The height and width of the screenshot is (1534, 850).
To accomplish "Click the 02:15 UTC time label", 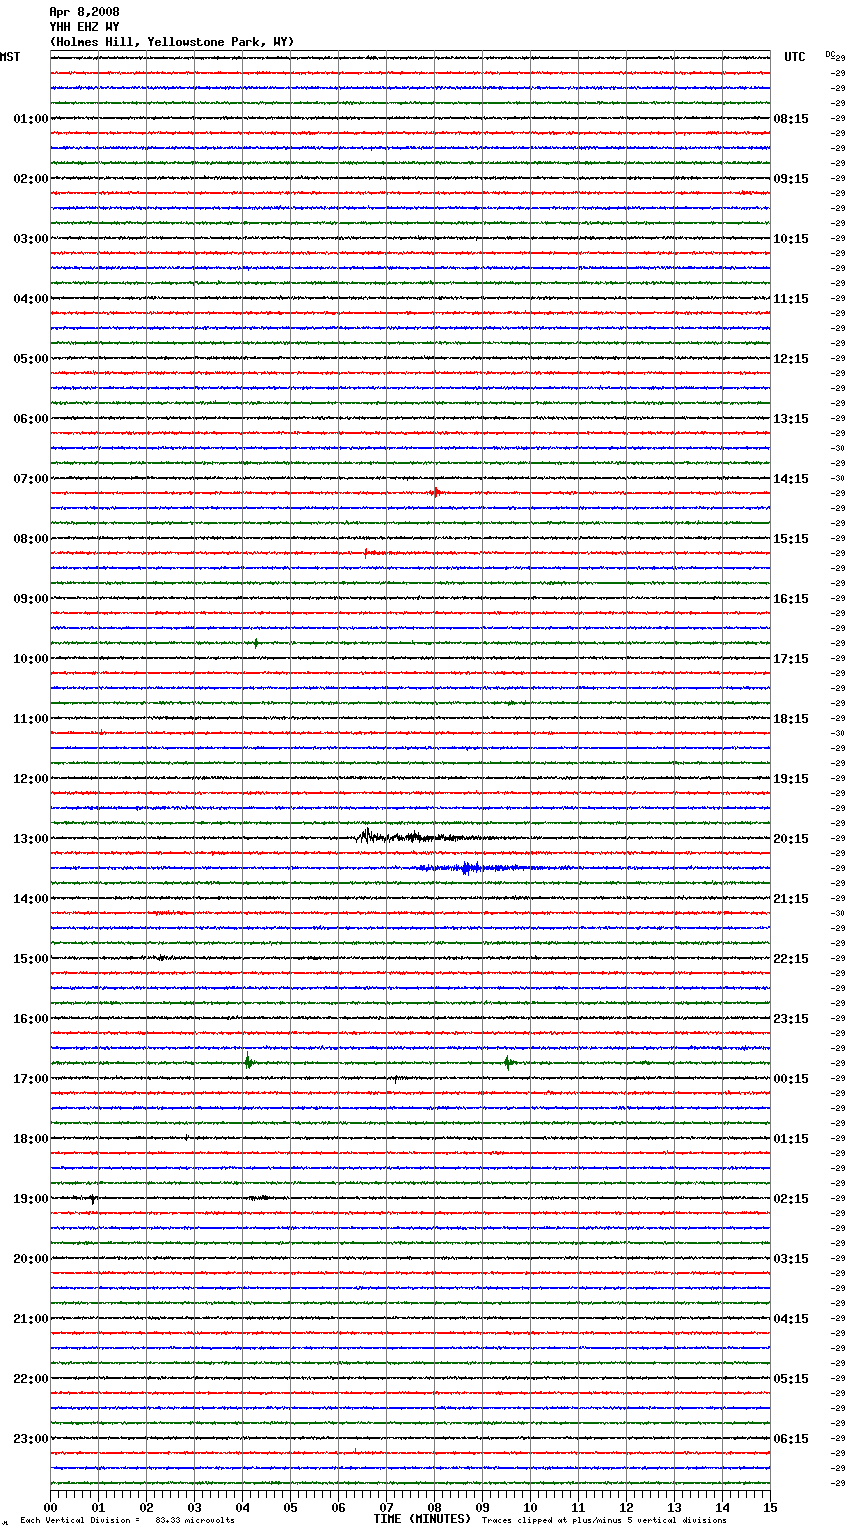I will [x=791, y=1199].
